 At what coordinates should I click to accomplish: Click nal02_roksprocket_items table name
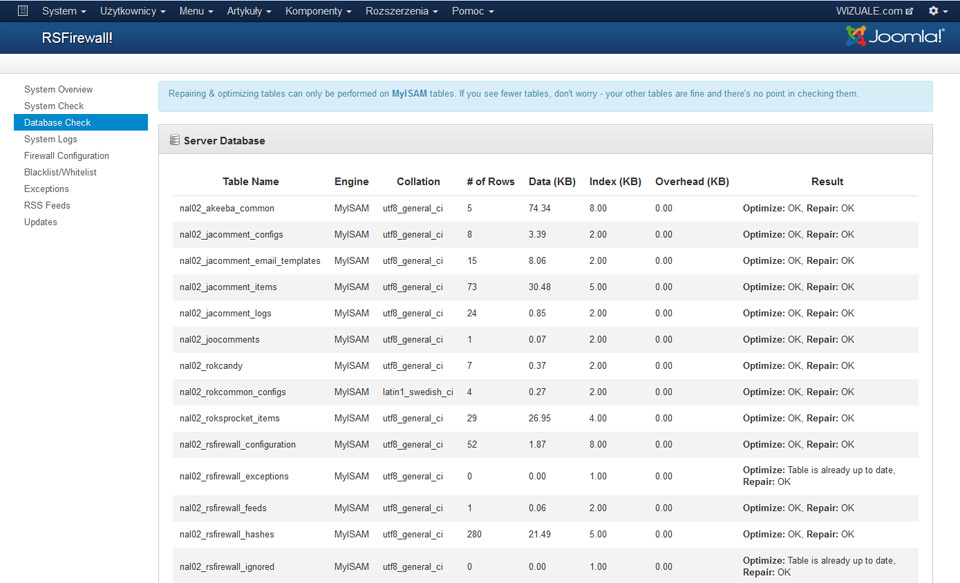pyautogui.click(x=230, y=419)
